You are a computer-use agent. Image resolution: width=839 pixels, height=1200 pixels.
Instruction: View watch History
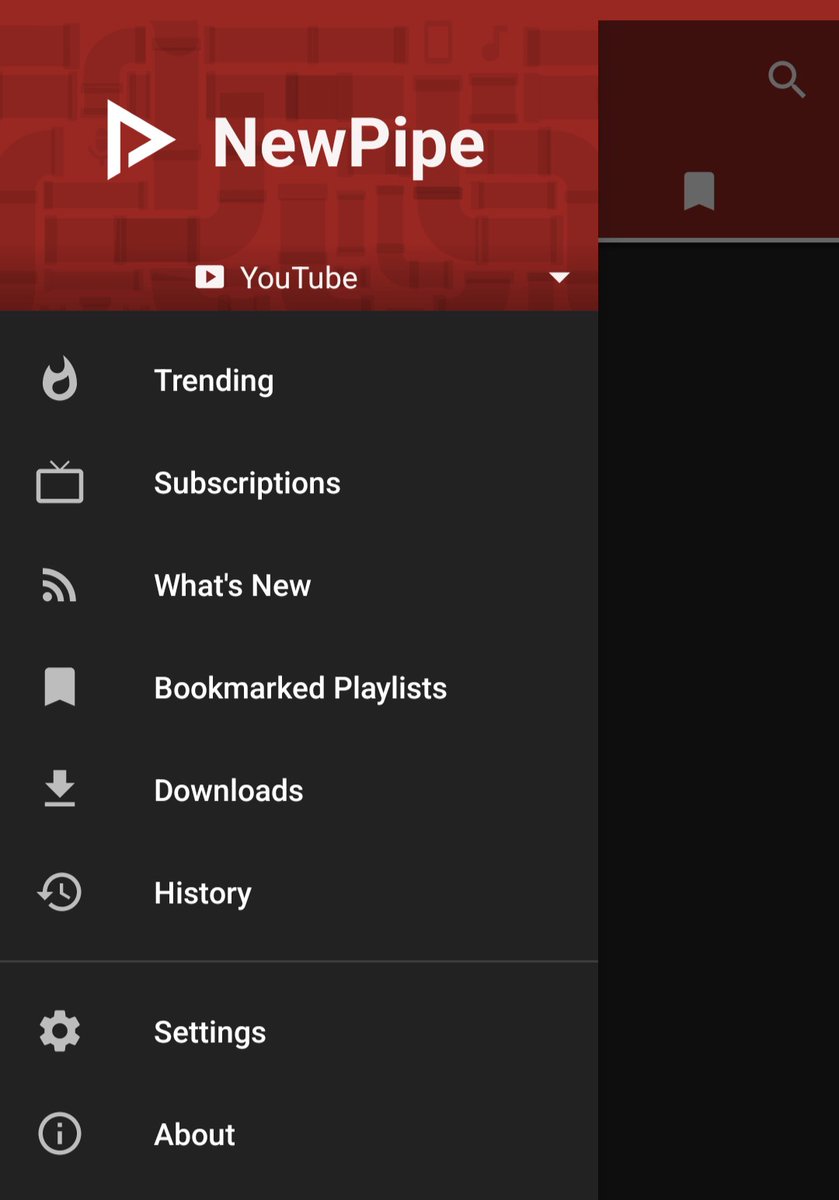(299, 893)
